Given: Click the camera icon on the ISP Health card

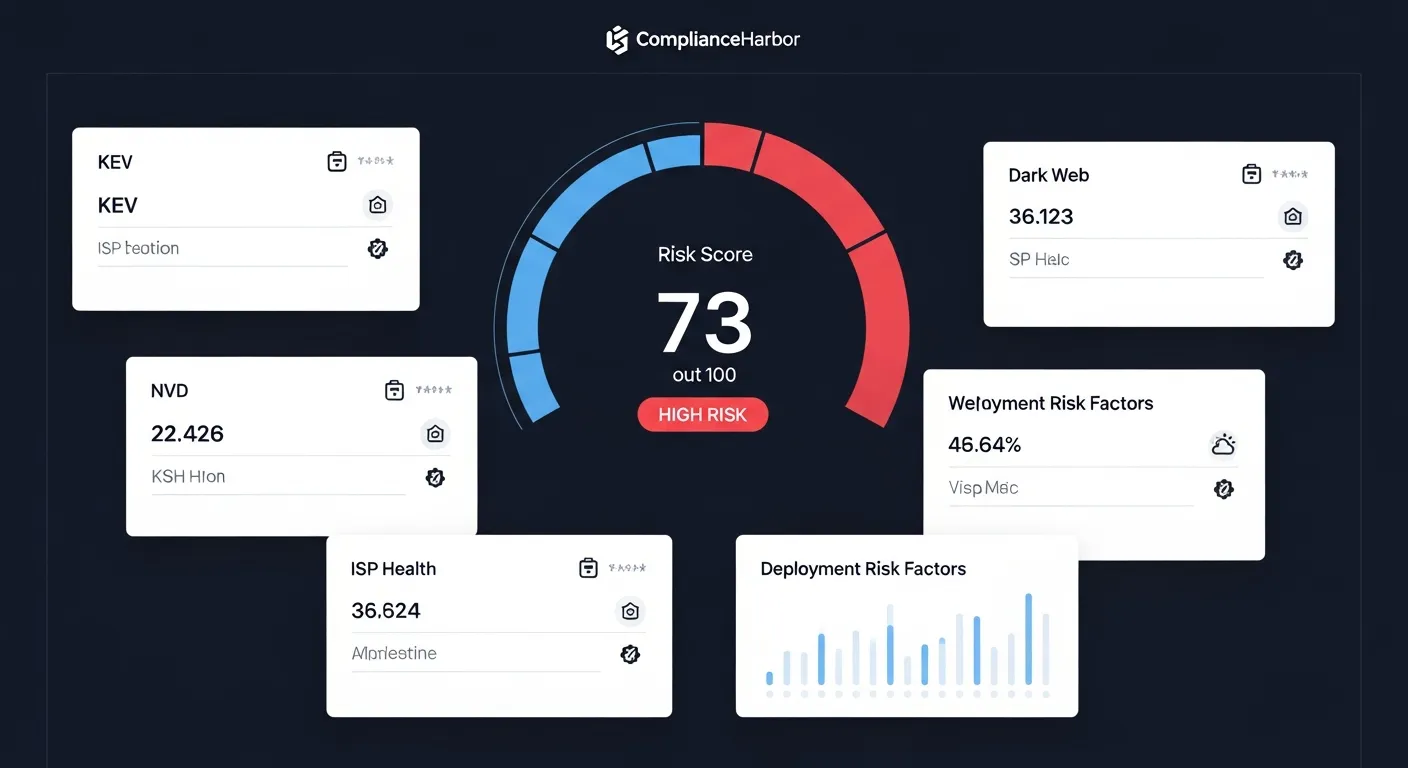Looking at the screenshot, I should point(630,610).
